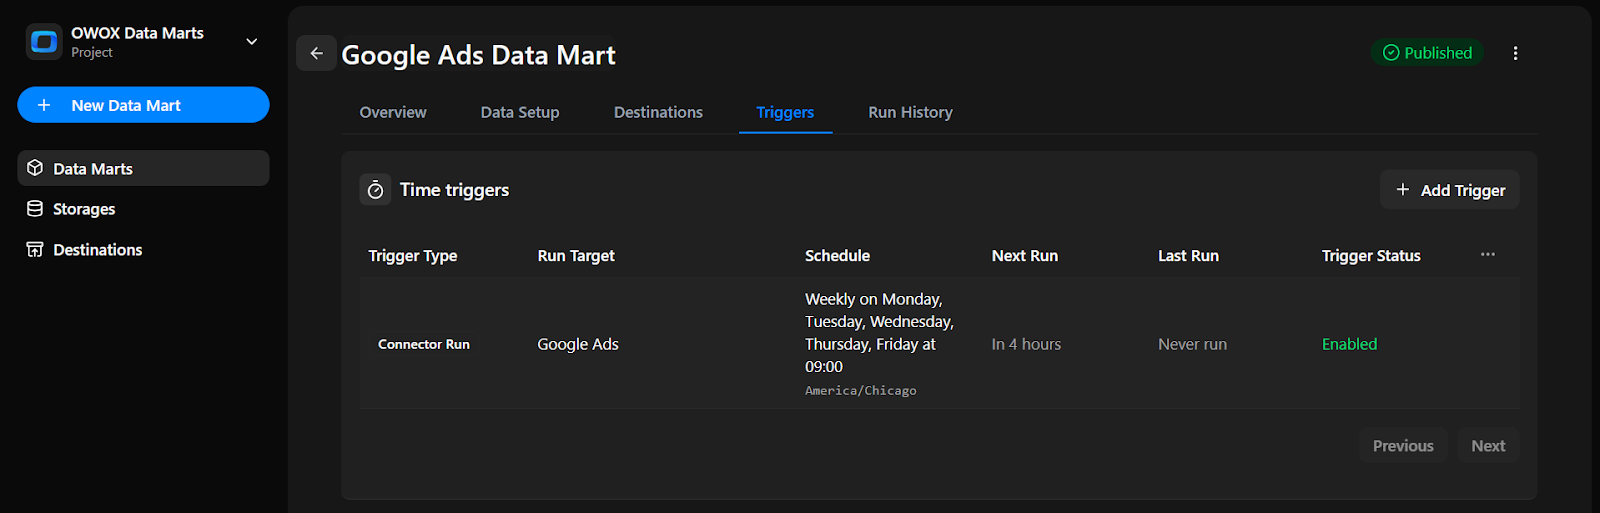This screenshot has height=513, width=1600.
Task: Click the 'Never run' last run cell
Action: (x=1192, y=344)
